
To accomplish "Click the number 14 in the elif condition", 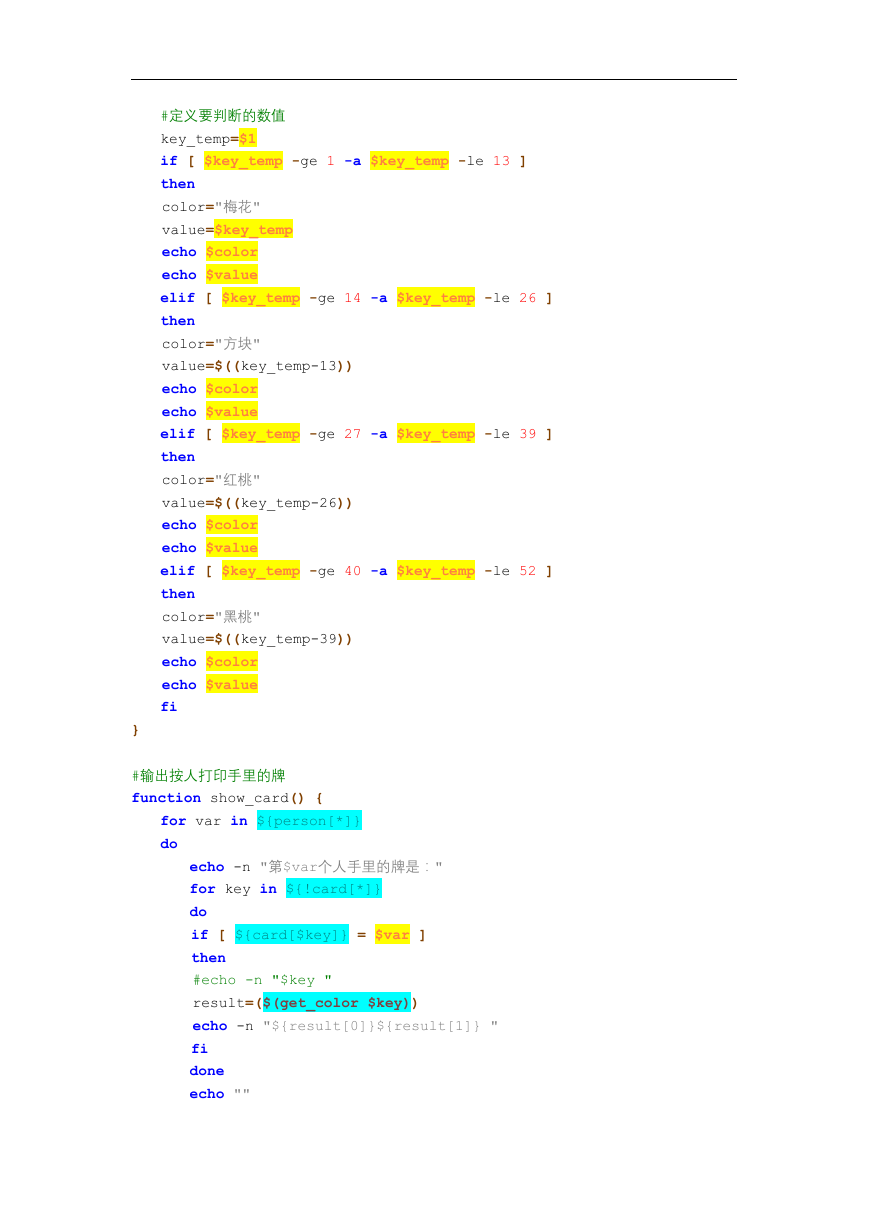I will pyautogui.click(x=352, y=298).
